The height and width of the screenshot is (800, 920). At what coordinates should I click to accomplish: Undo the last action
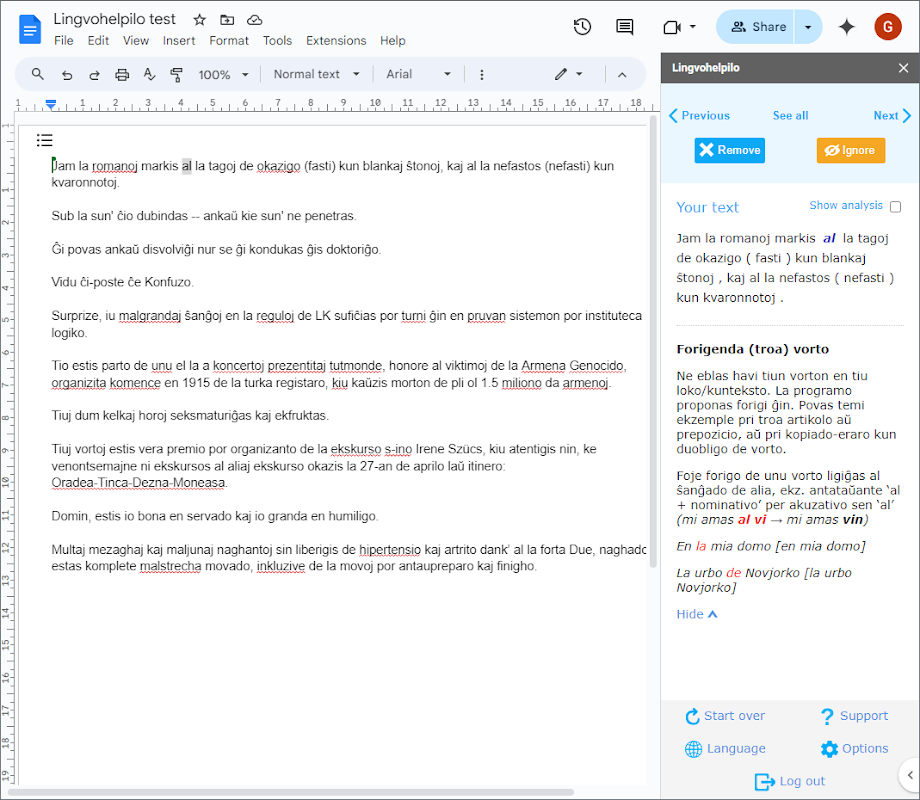coord(67,75)
